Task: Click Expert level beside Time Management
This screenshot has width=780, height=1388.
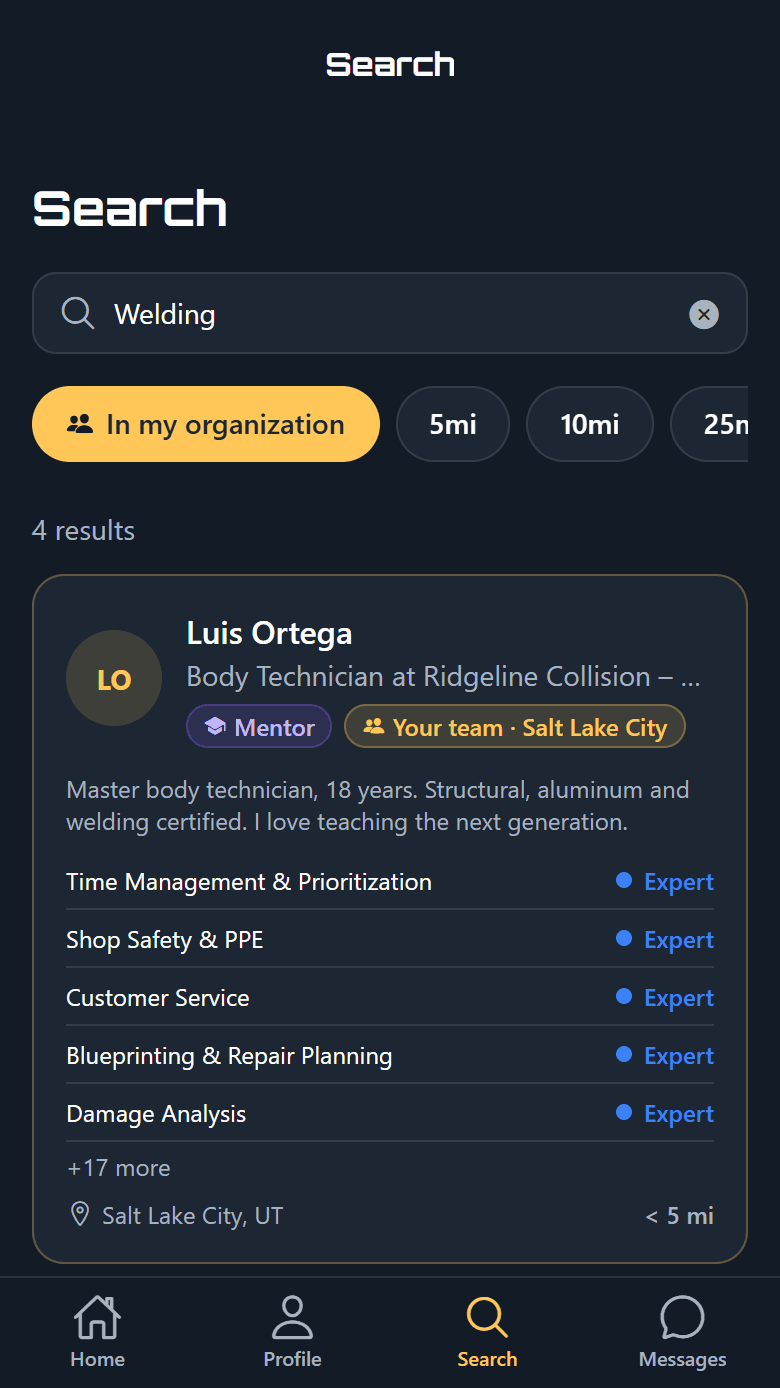Action: (665, 882)
